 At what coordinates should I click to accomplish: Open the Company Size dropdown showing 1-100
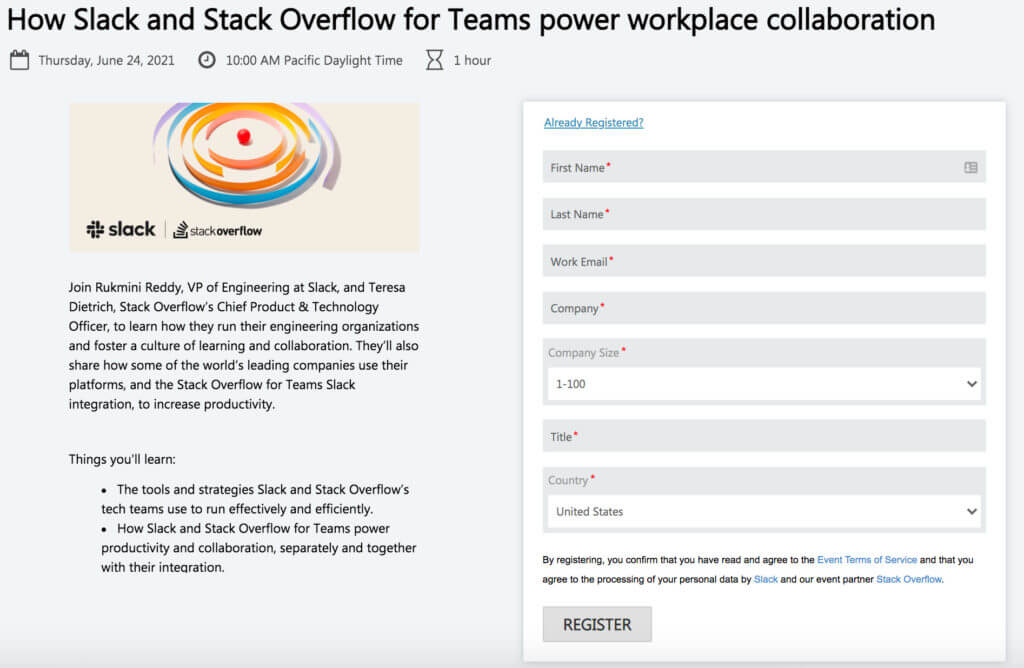pos(763,383)
